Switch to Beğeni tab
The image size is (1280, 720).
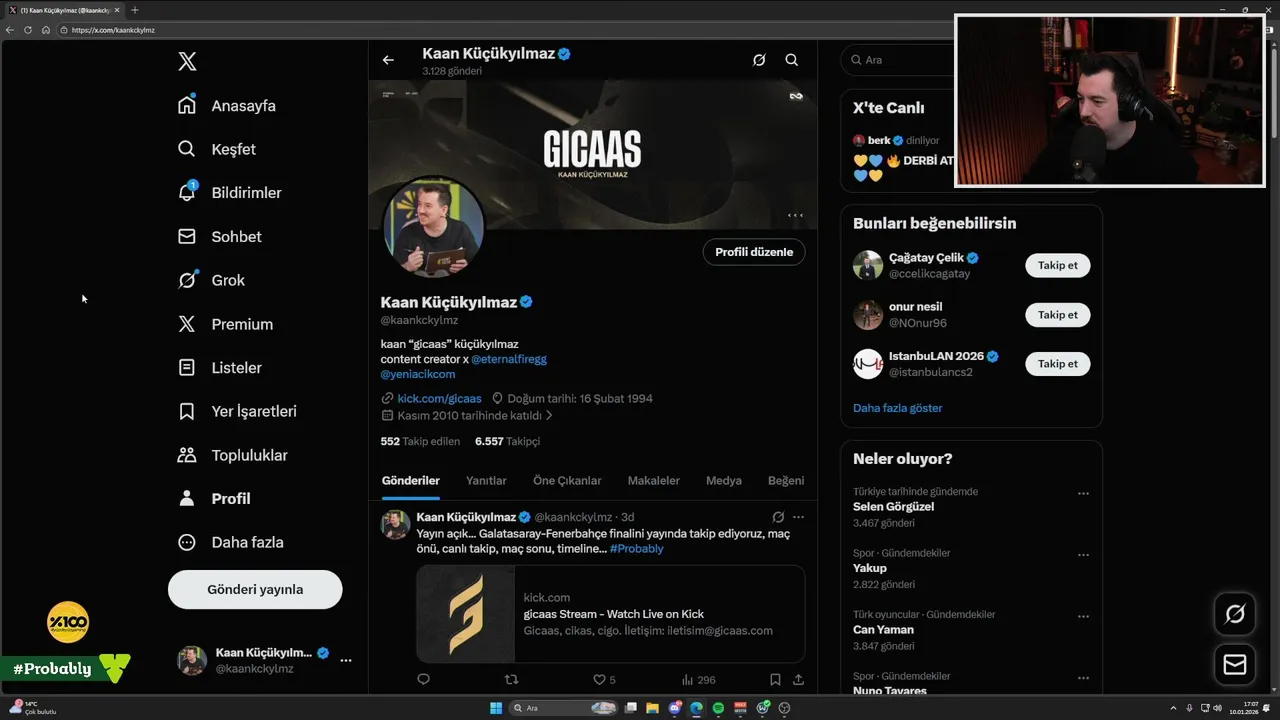coord(786,481)
